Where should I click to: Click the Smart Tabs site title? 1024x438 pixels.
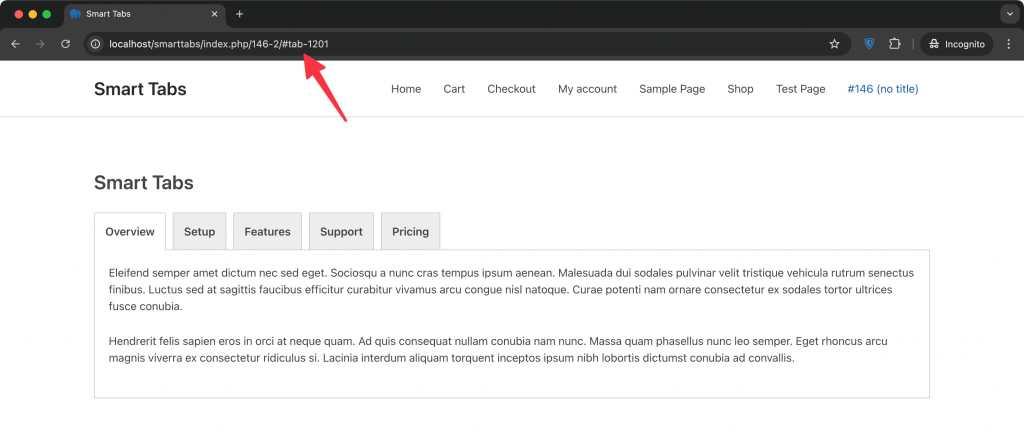(140, 89)
